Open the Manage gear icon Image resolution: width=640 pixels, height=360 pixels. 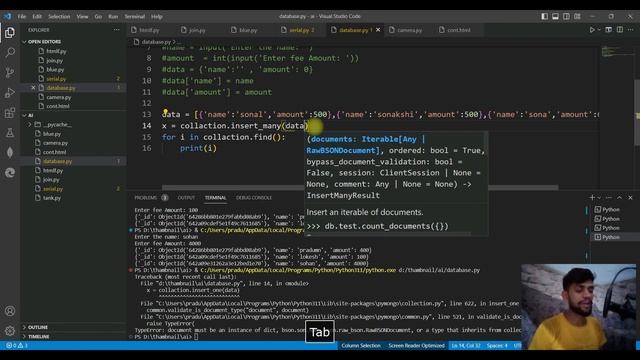[x=10, y=330]
